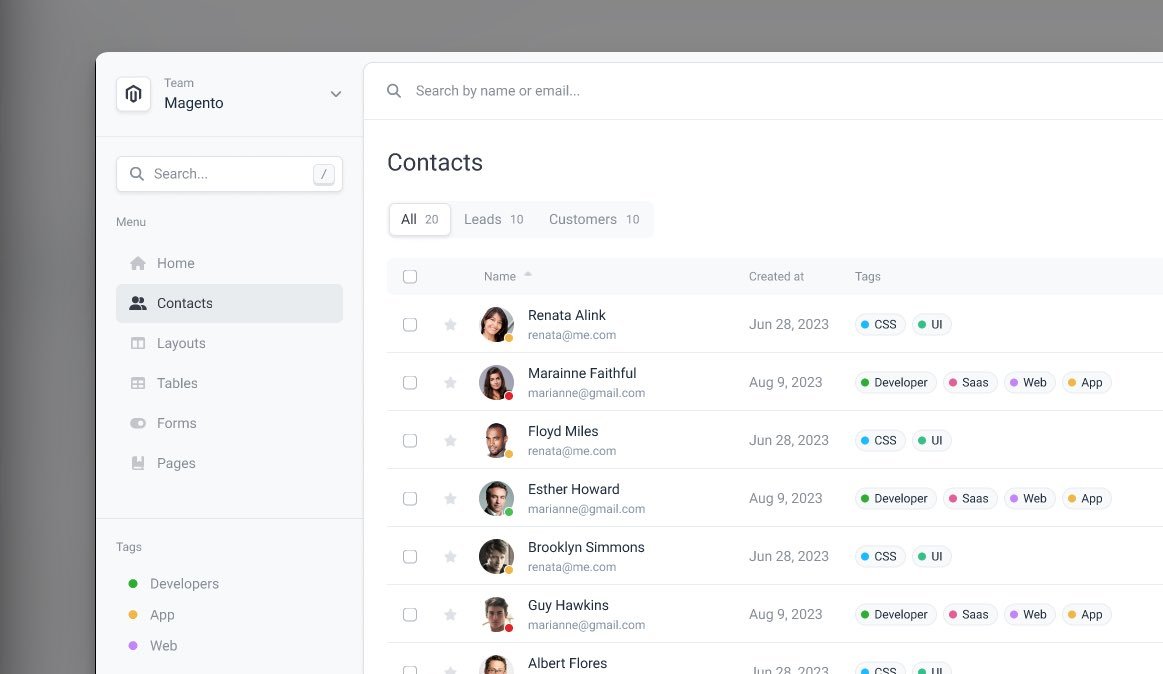Select Brooklyn Simmons row checkbox

(x=410, y=556)
